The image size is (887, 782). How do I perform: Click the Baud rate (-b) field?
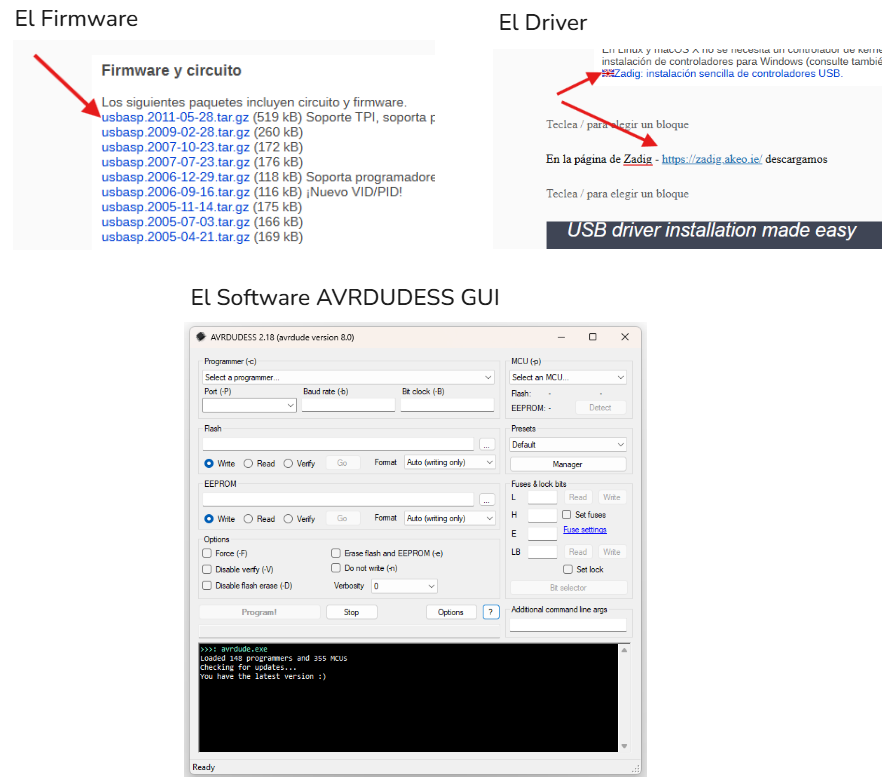click(x=348, y=405)
